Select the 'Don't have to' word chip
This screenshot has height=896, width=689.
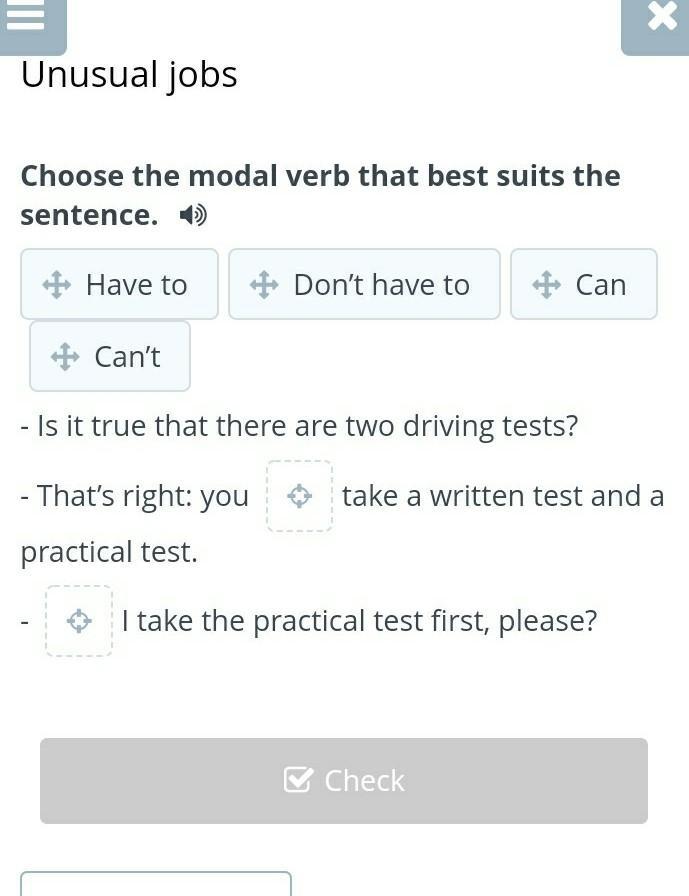(x=364, y=284)
